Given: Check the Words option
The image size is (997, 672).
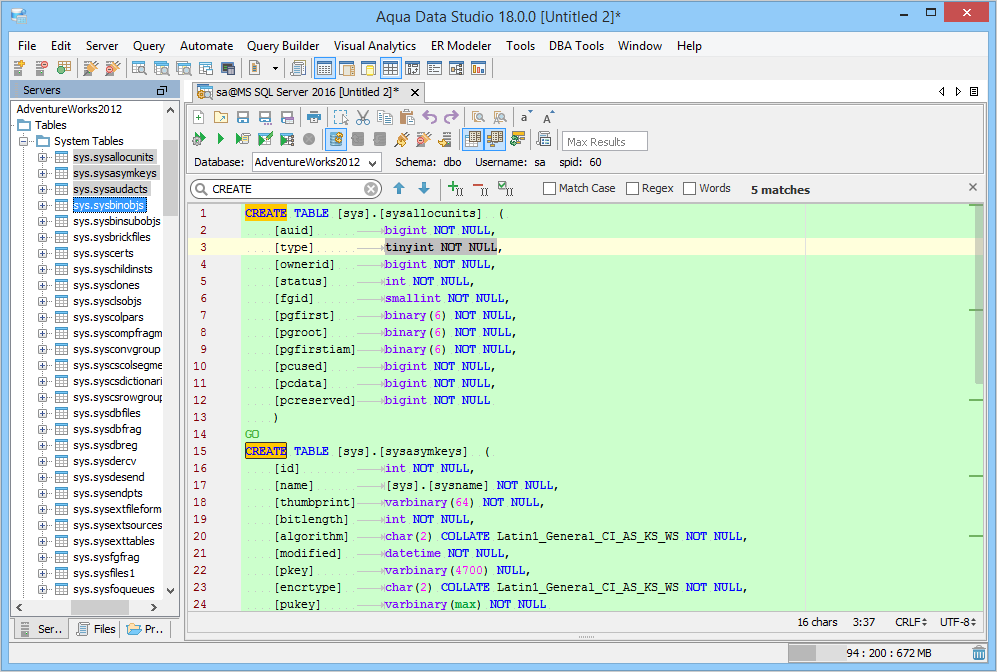Looking at the screenshot, I should 689,188.
